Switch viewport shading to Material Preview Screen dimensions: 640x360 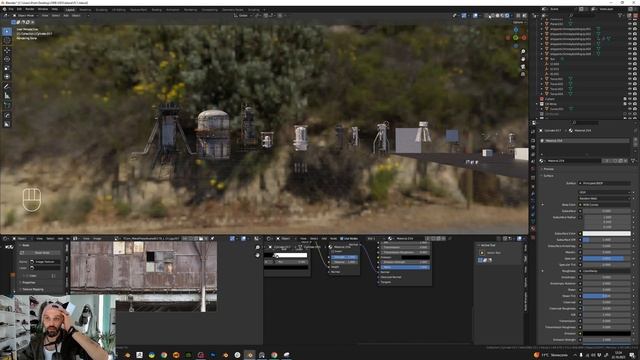(502, 16)
